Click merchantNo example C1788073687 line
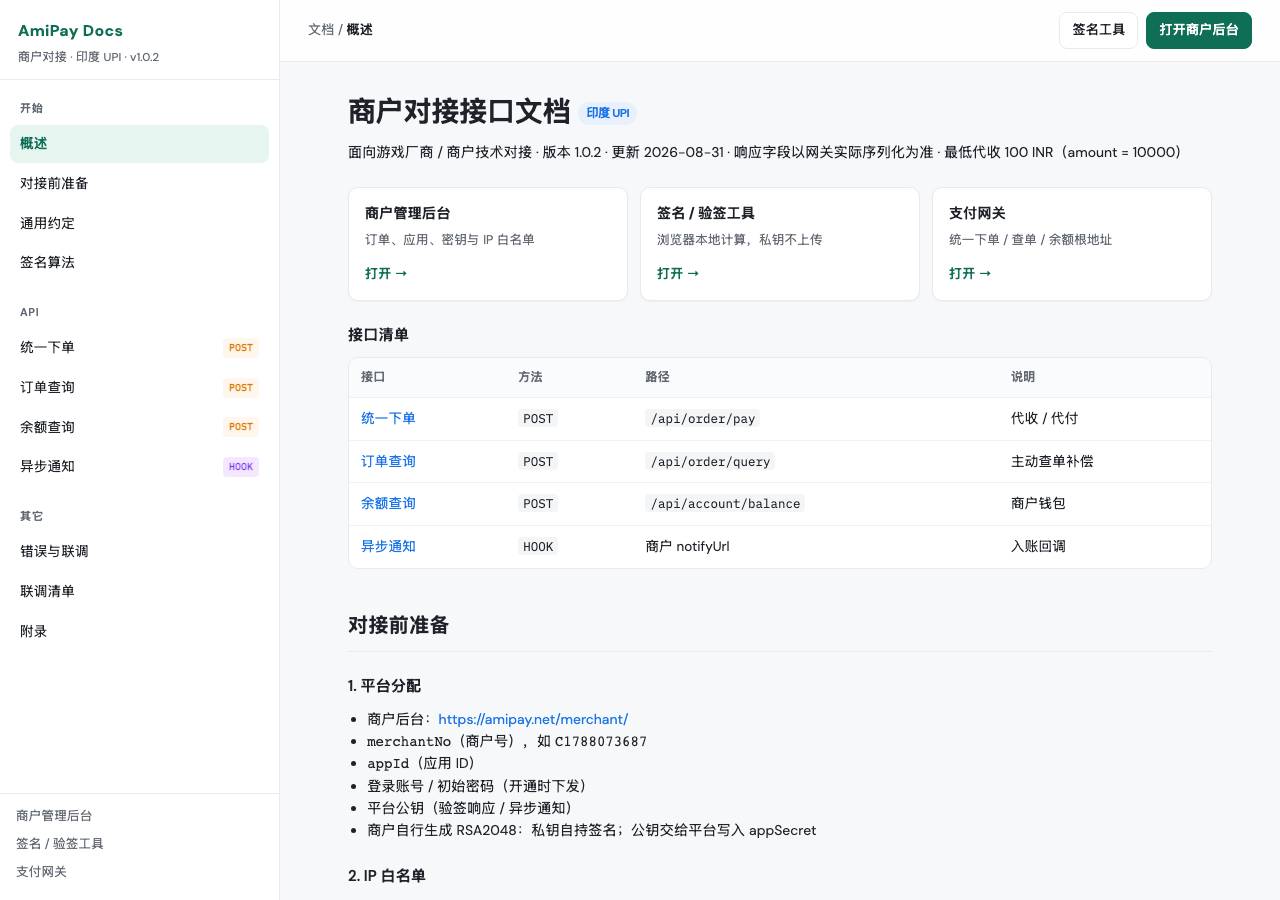Viewport: 1280px width, 900px height. click(x=507, y=741)
